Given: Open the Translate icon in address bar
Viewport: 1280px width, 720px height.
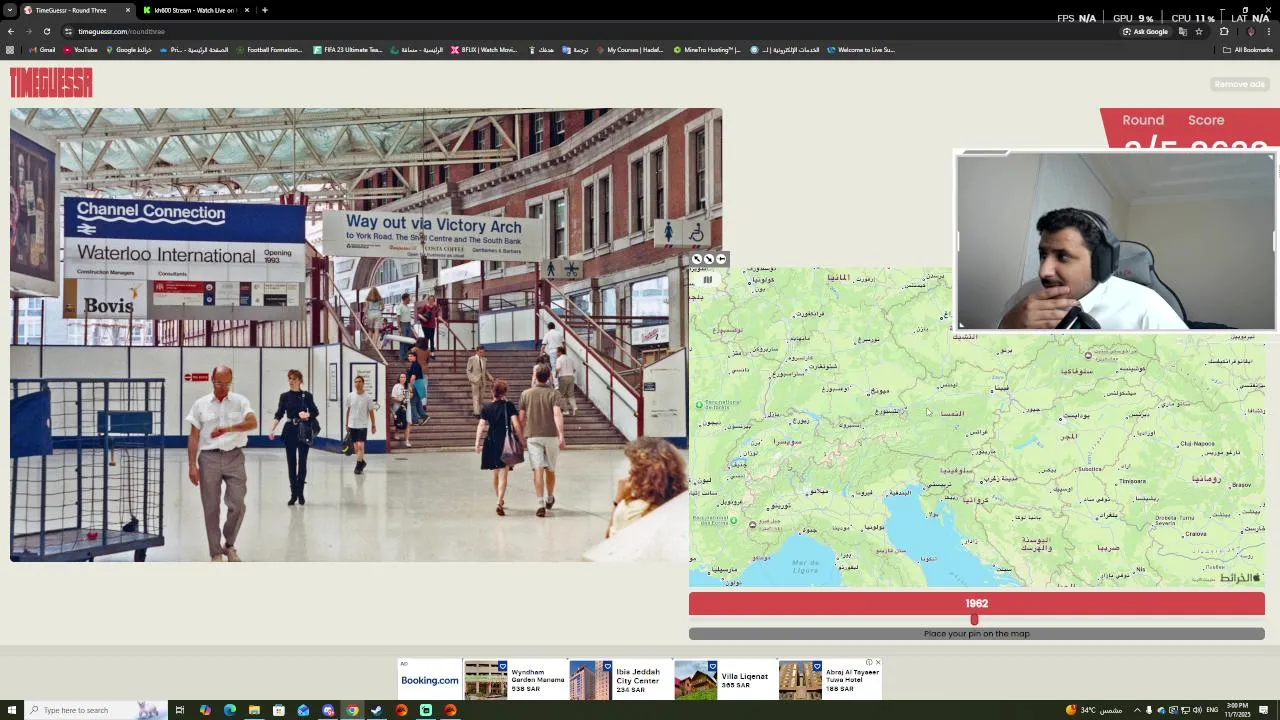Looking at the screenshot, I should 1183,31.
